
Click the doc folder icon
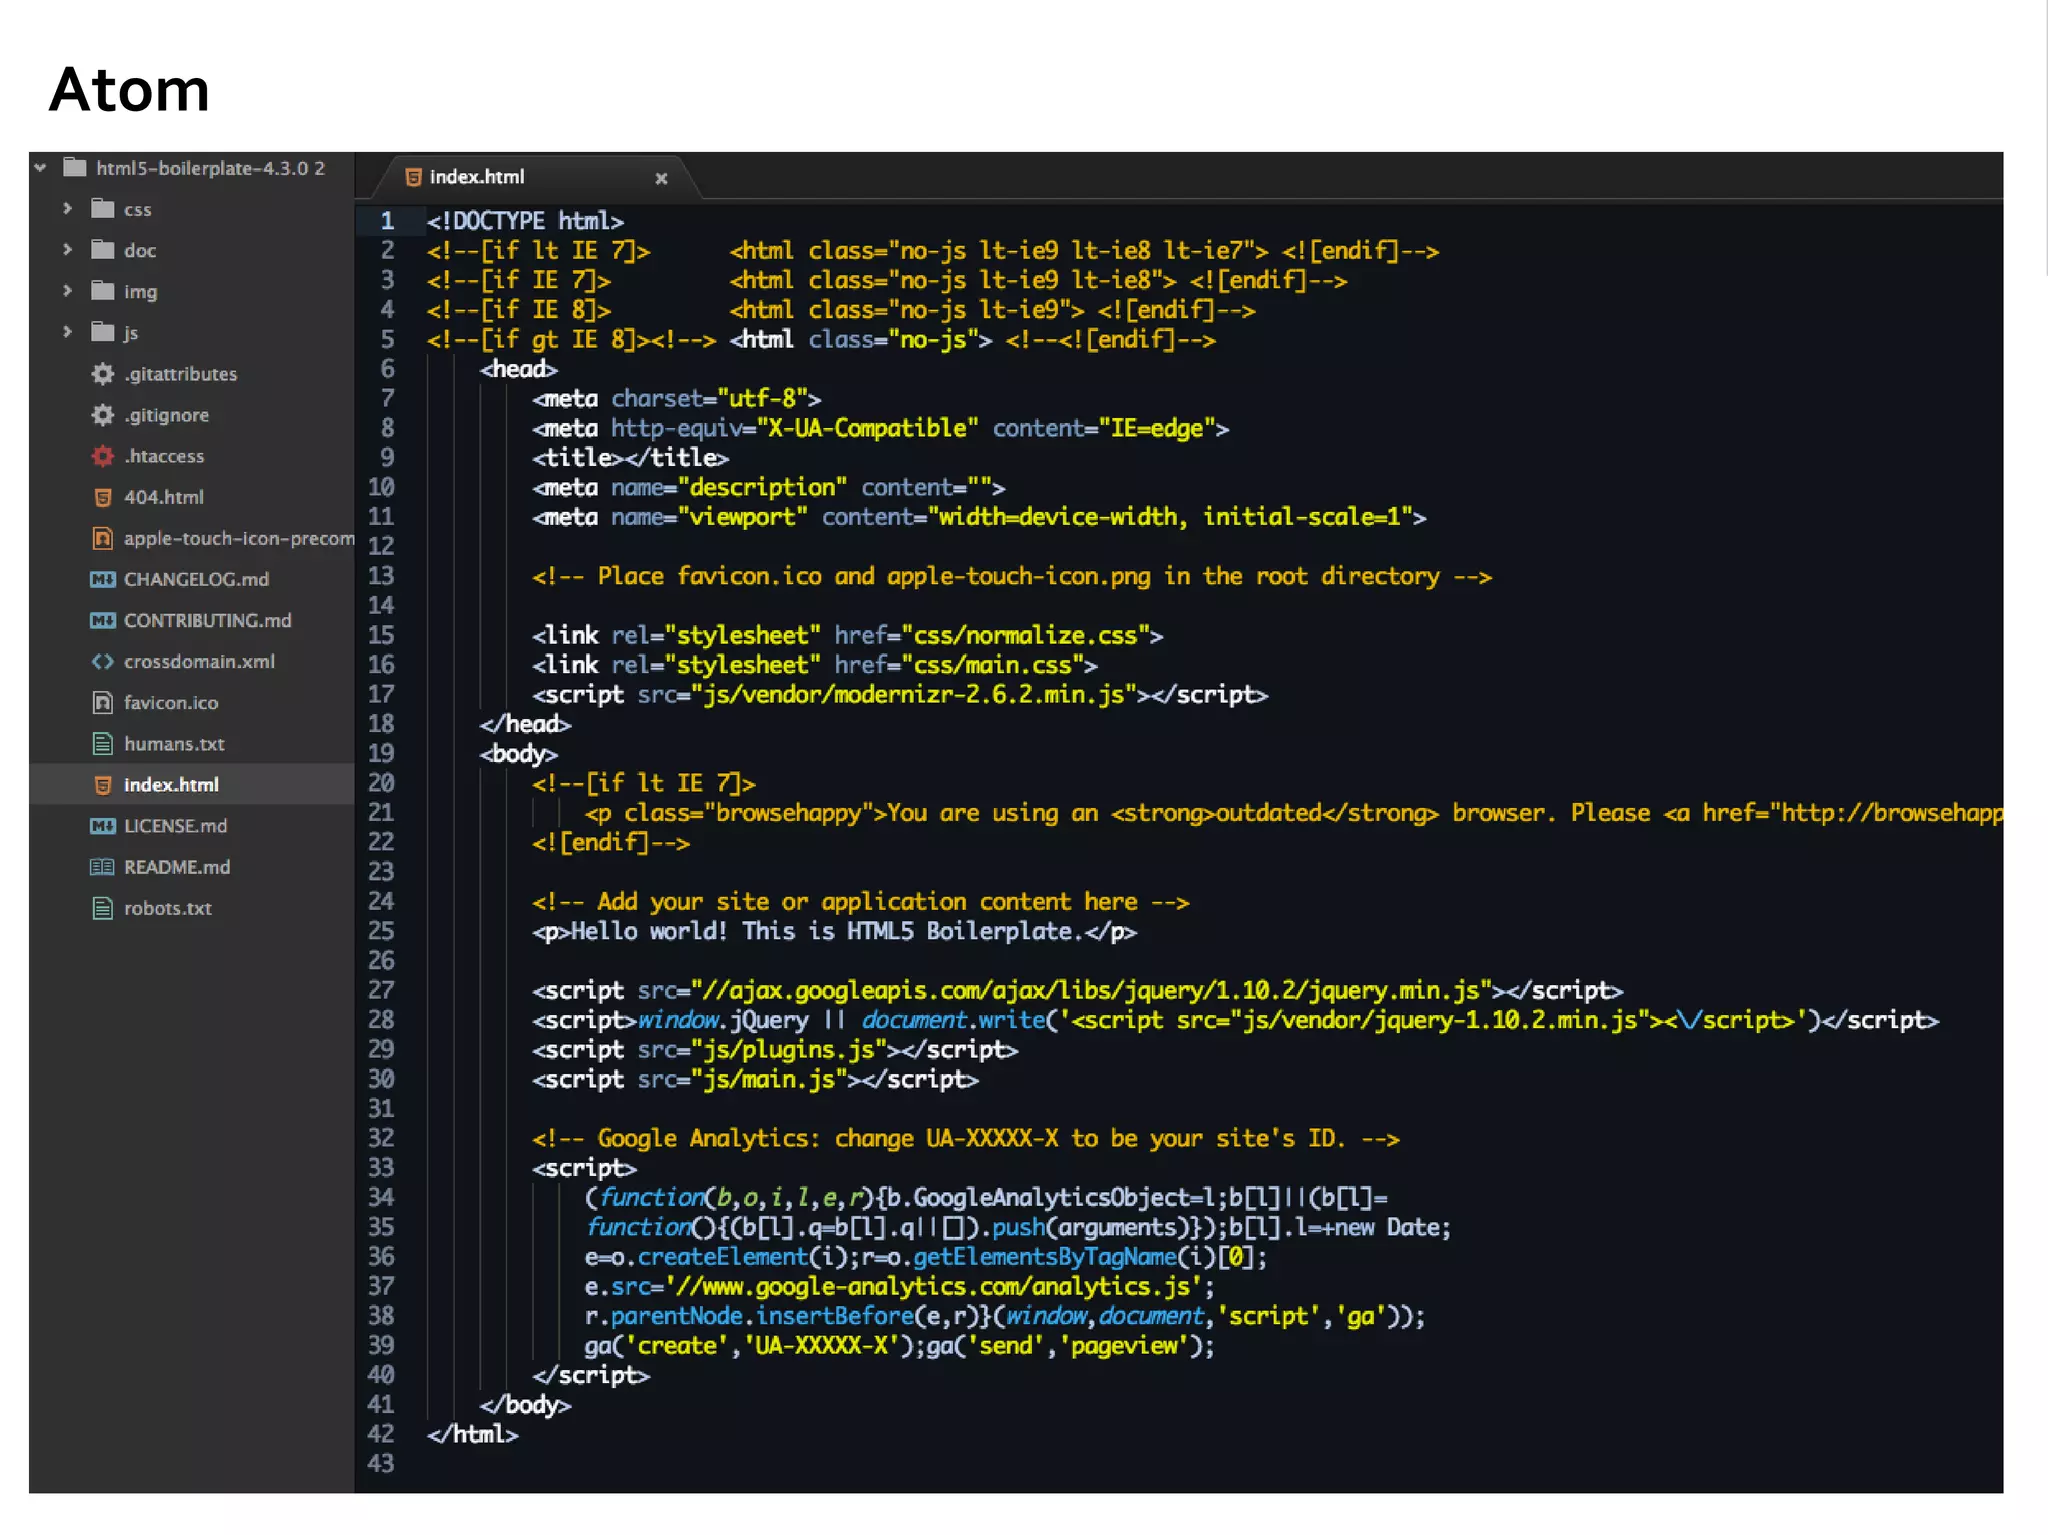[102, 250]
